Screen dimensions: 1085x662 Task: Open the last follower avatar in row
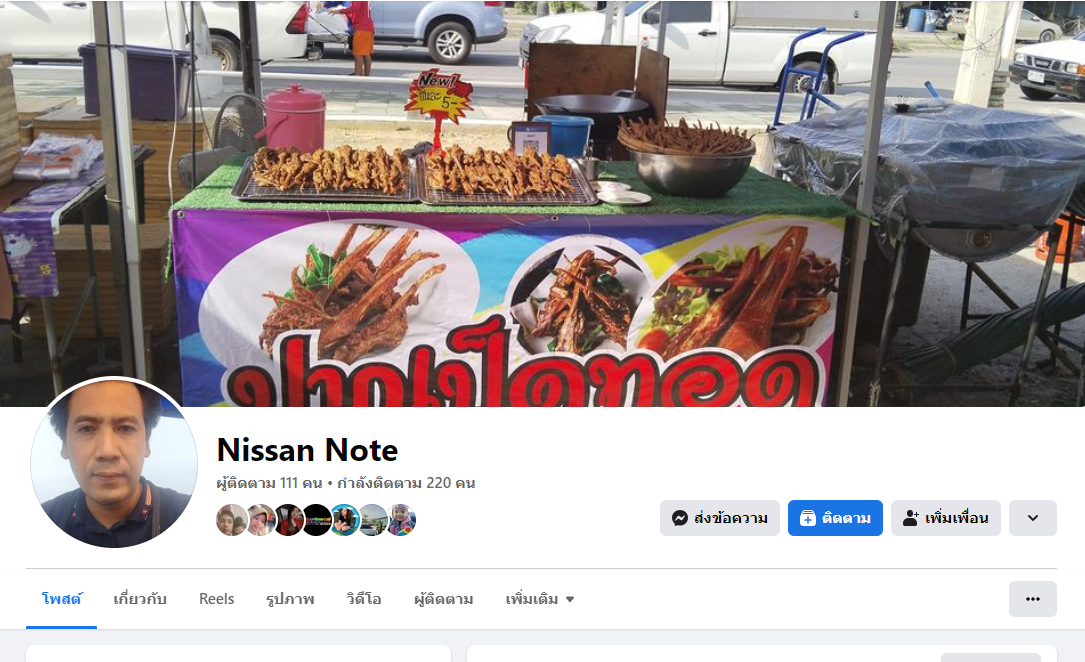(401, 520)
